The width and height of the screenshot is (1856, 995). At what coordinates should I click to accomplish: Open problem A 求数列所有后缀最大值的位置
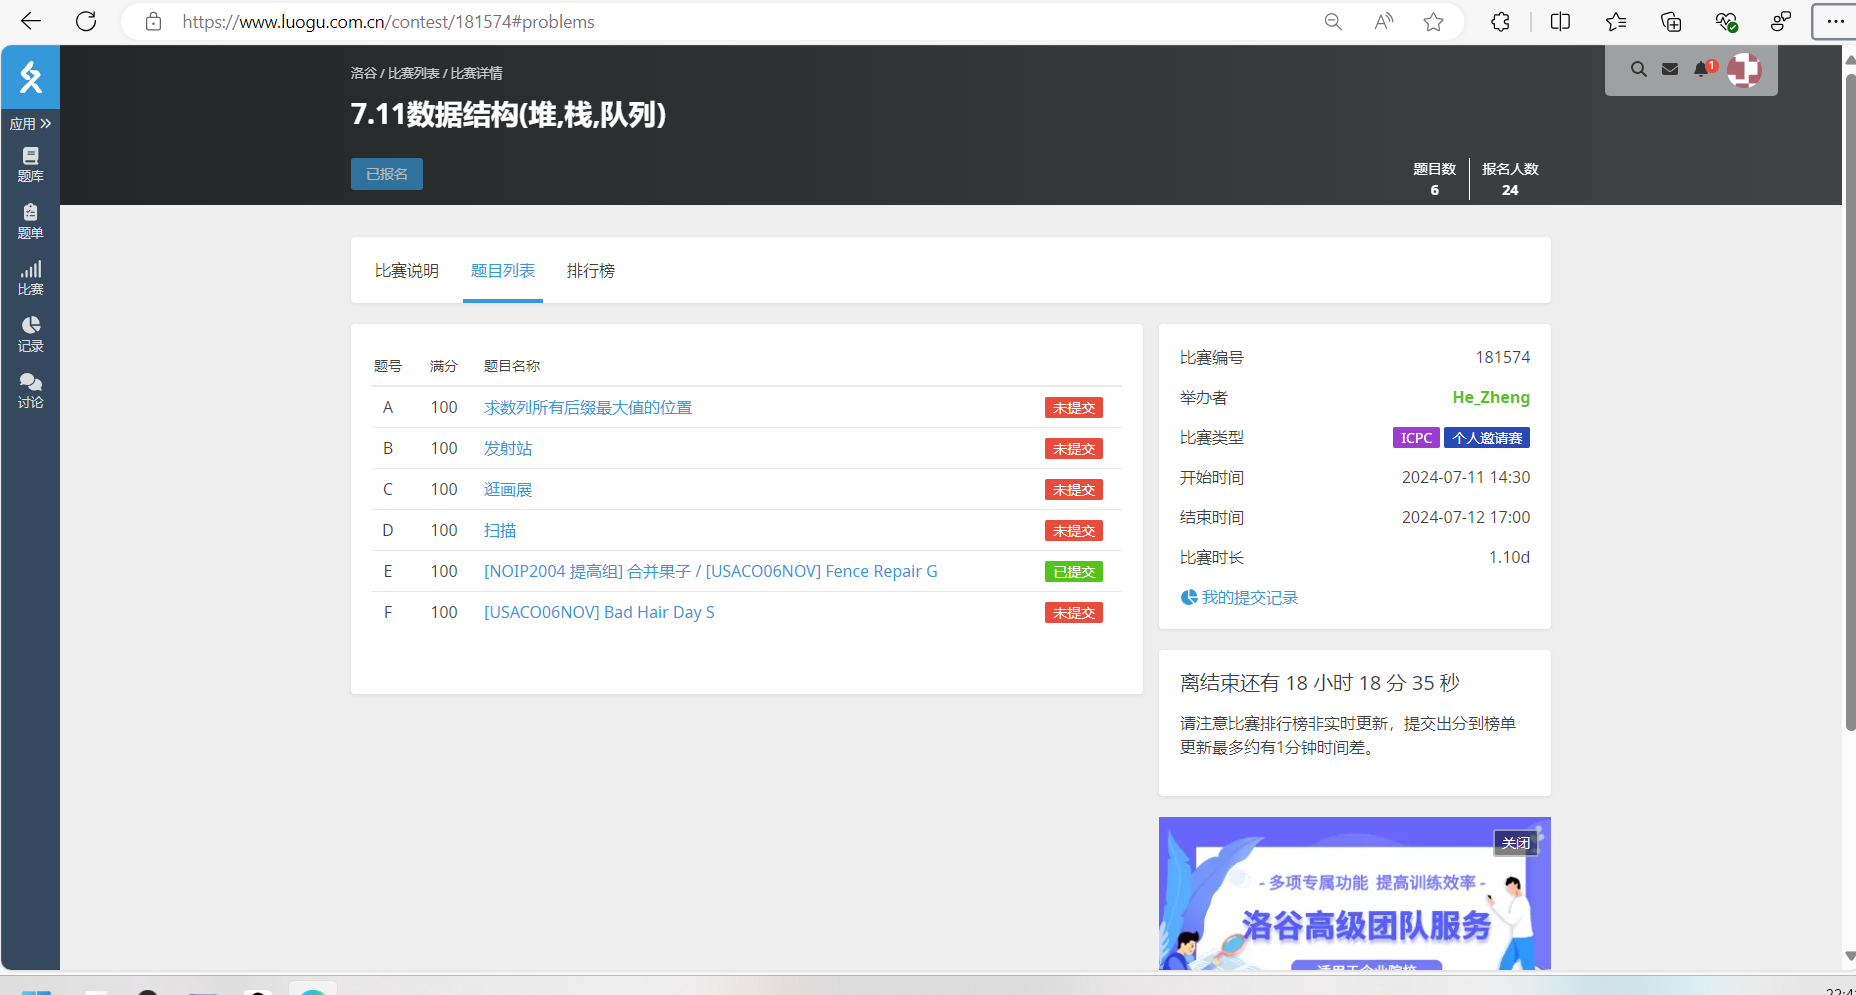click(588, 408)
